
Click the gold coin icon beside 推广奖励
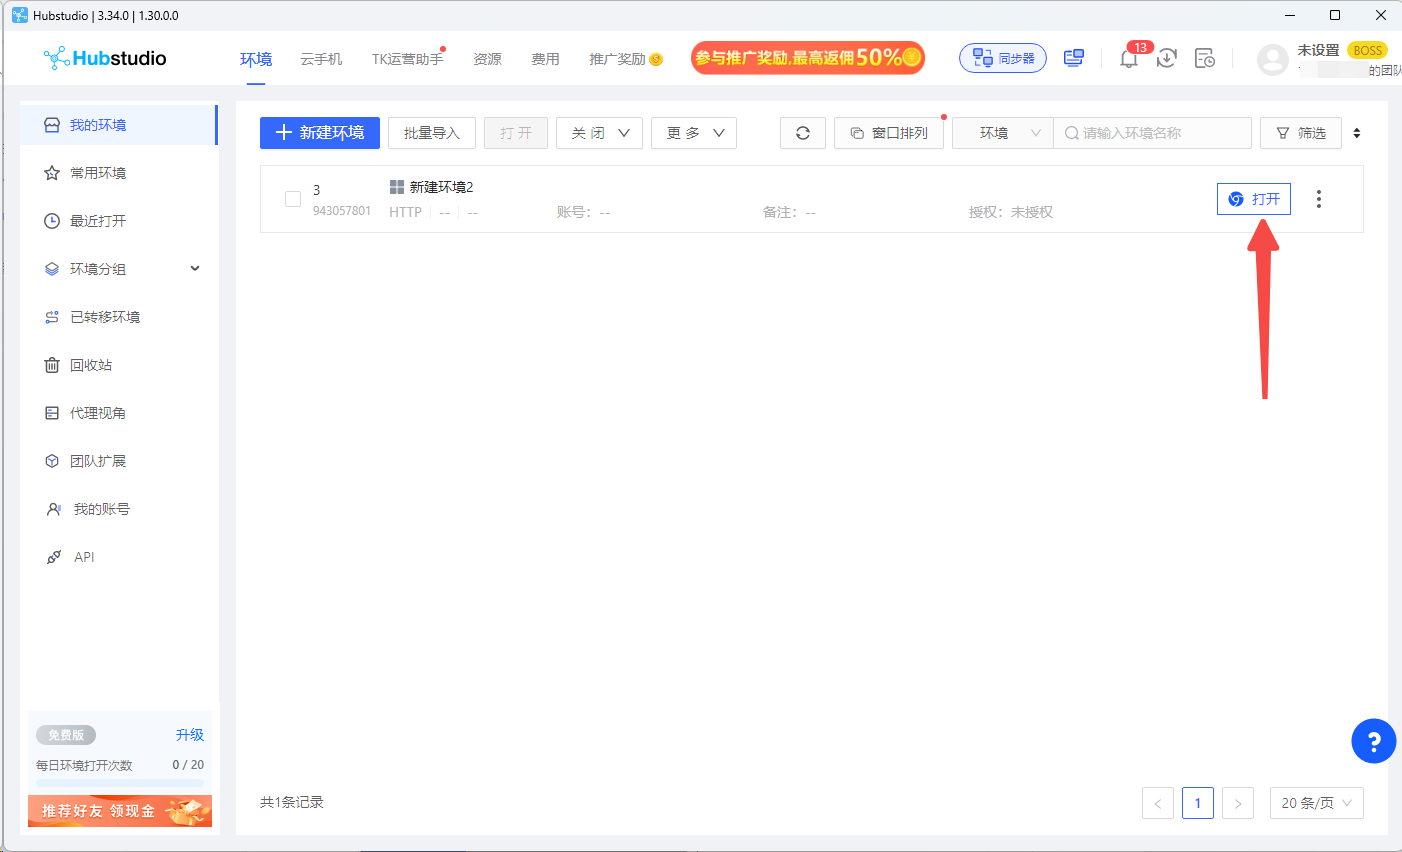coord(656,59)
